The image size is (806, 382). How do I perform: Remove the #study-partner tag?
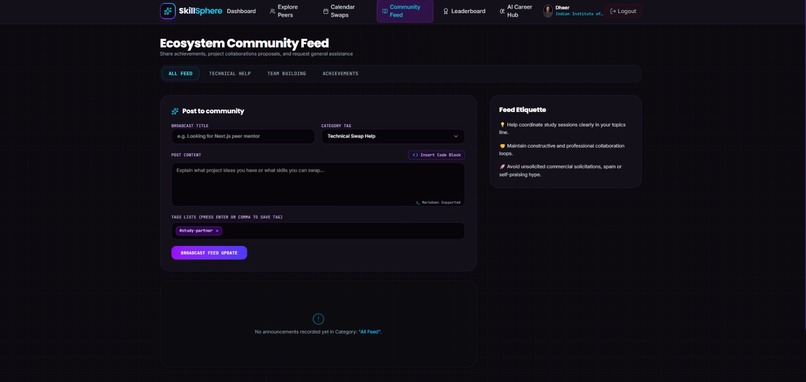click(217, 231)
